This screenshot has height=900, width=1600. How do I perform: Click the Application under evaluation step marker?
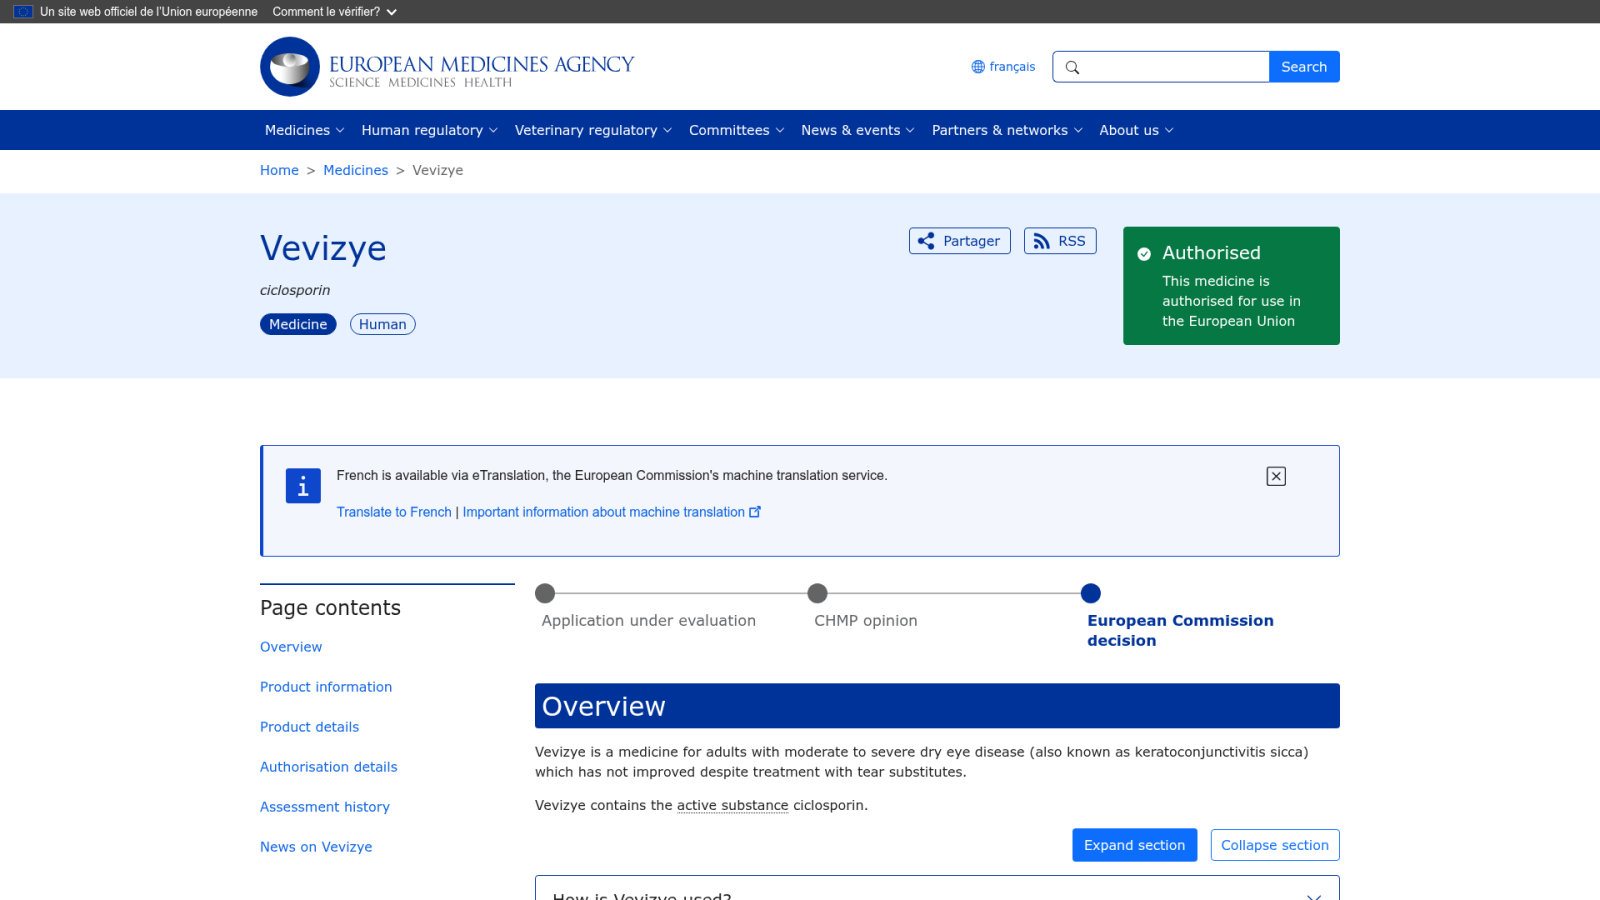point(545,593)
